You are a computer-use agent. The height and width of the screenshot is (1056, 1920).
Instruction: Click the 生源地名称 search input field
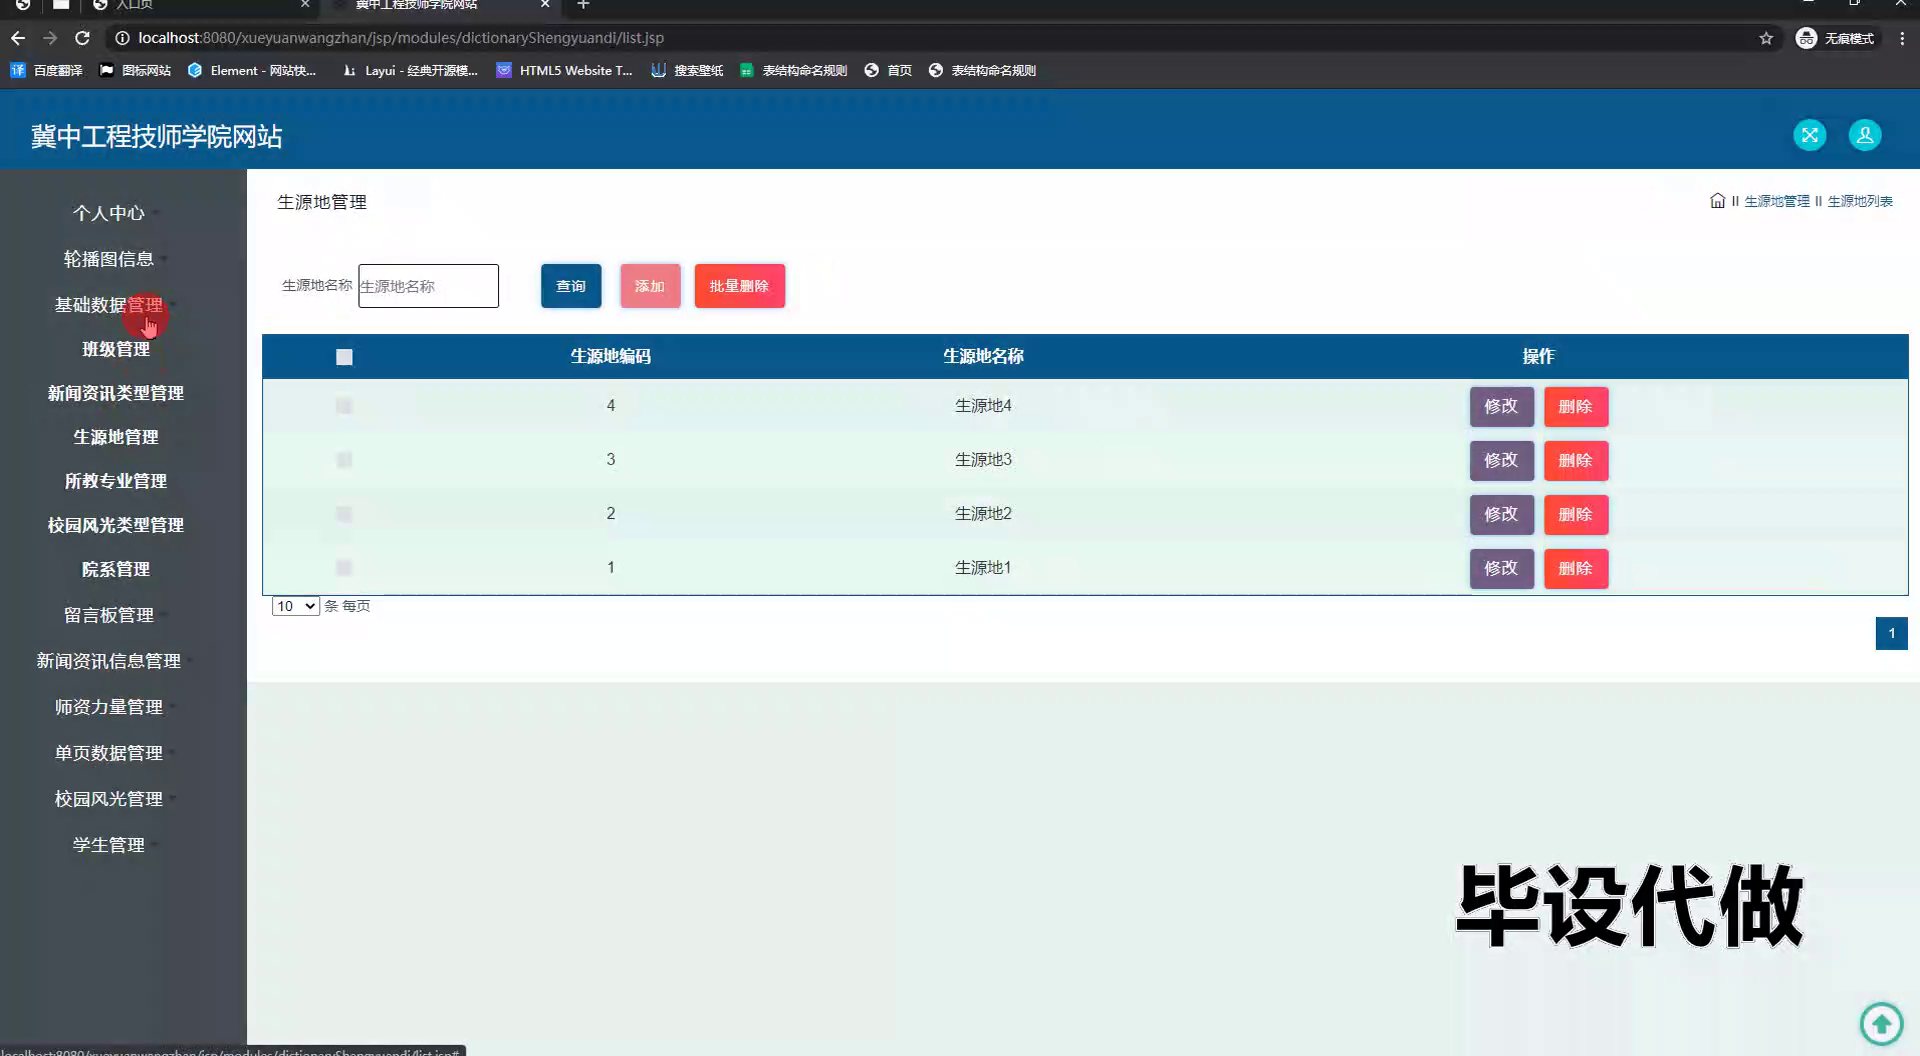(428, 286)
